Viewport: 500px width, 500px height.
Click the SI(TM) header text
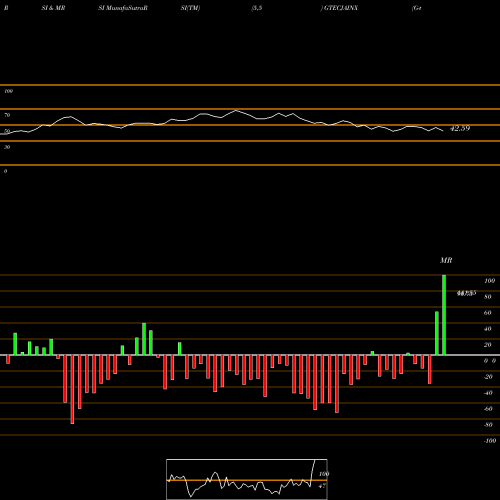(x=190, y=8)
